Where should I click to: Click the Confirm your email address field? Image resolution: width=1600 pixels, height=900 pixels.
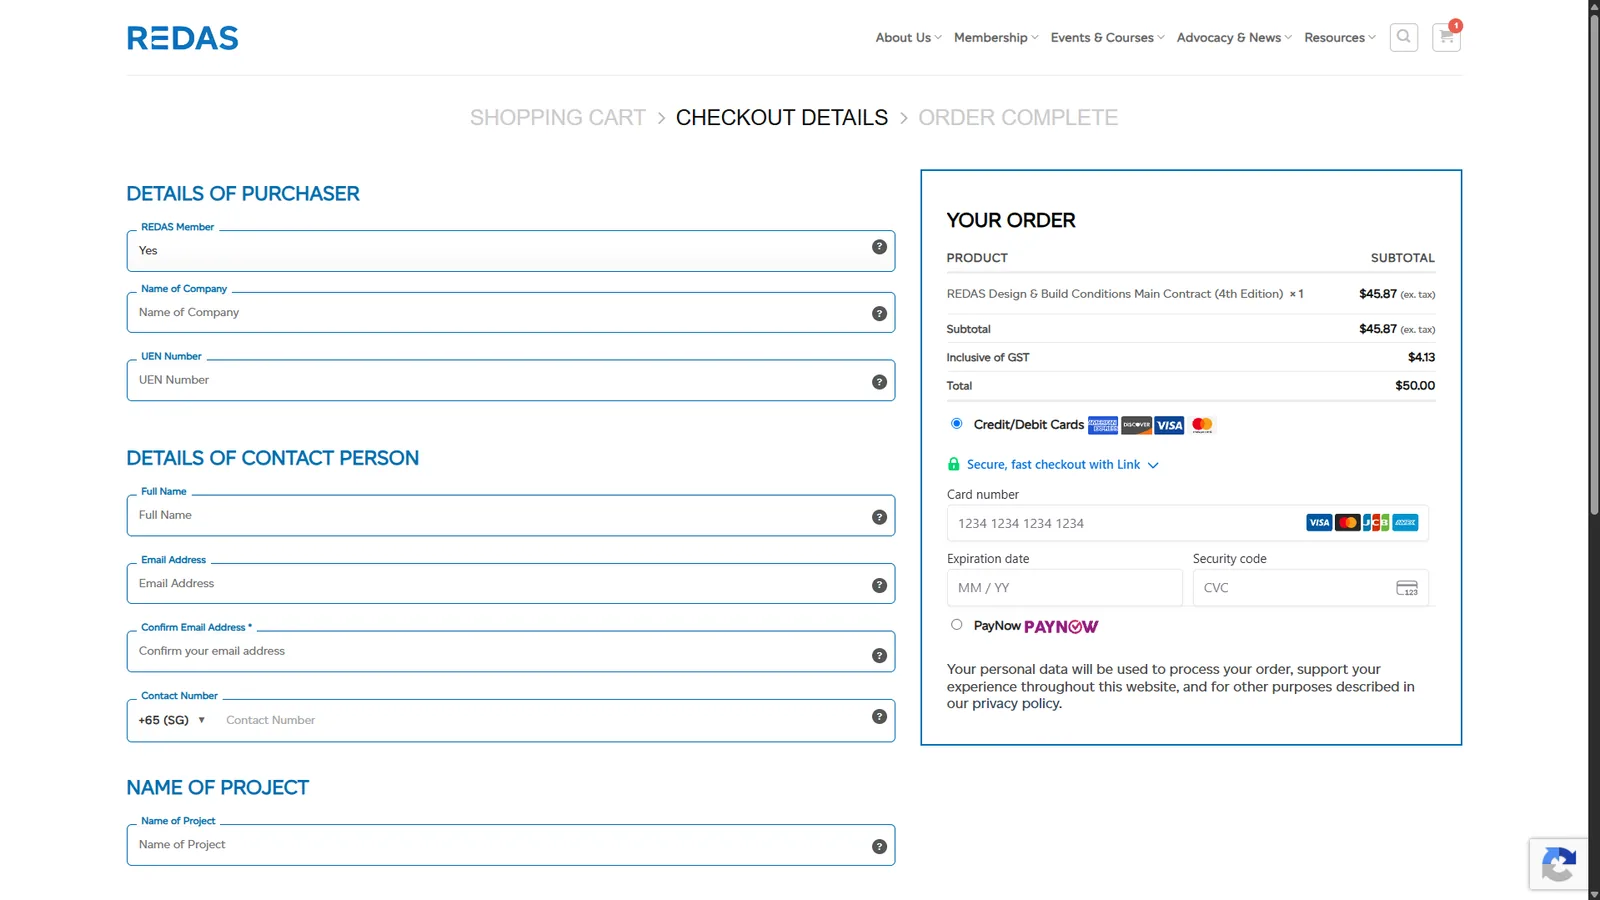510,652
